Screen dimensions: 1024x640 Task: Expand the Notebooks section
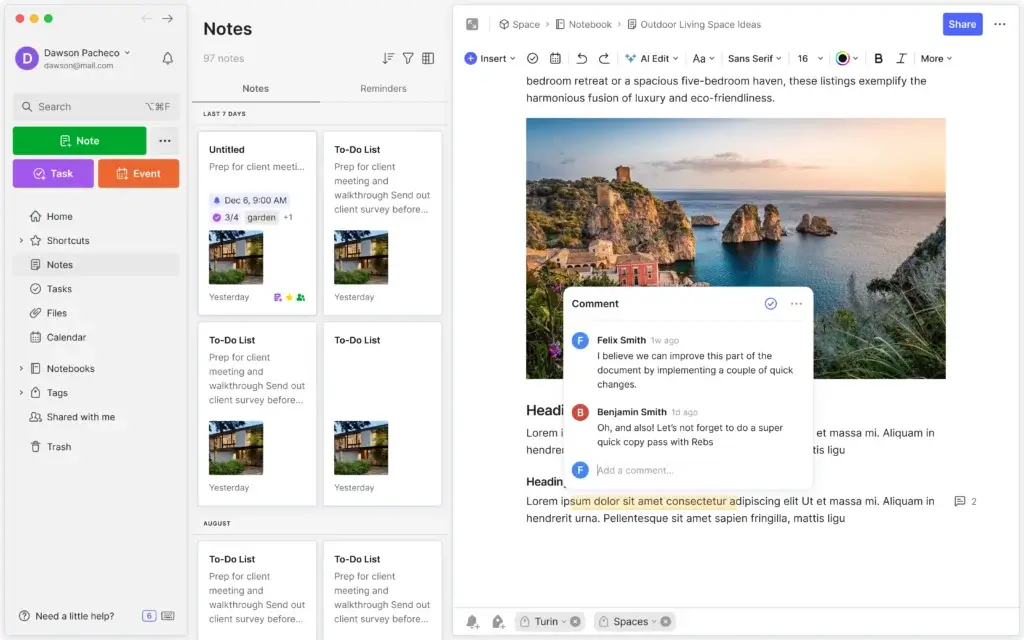click(21, 368)
